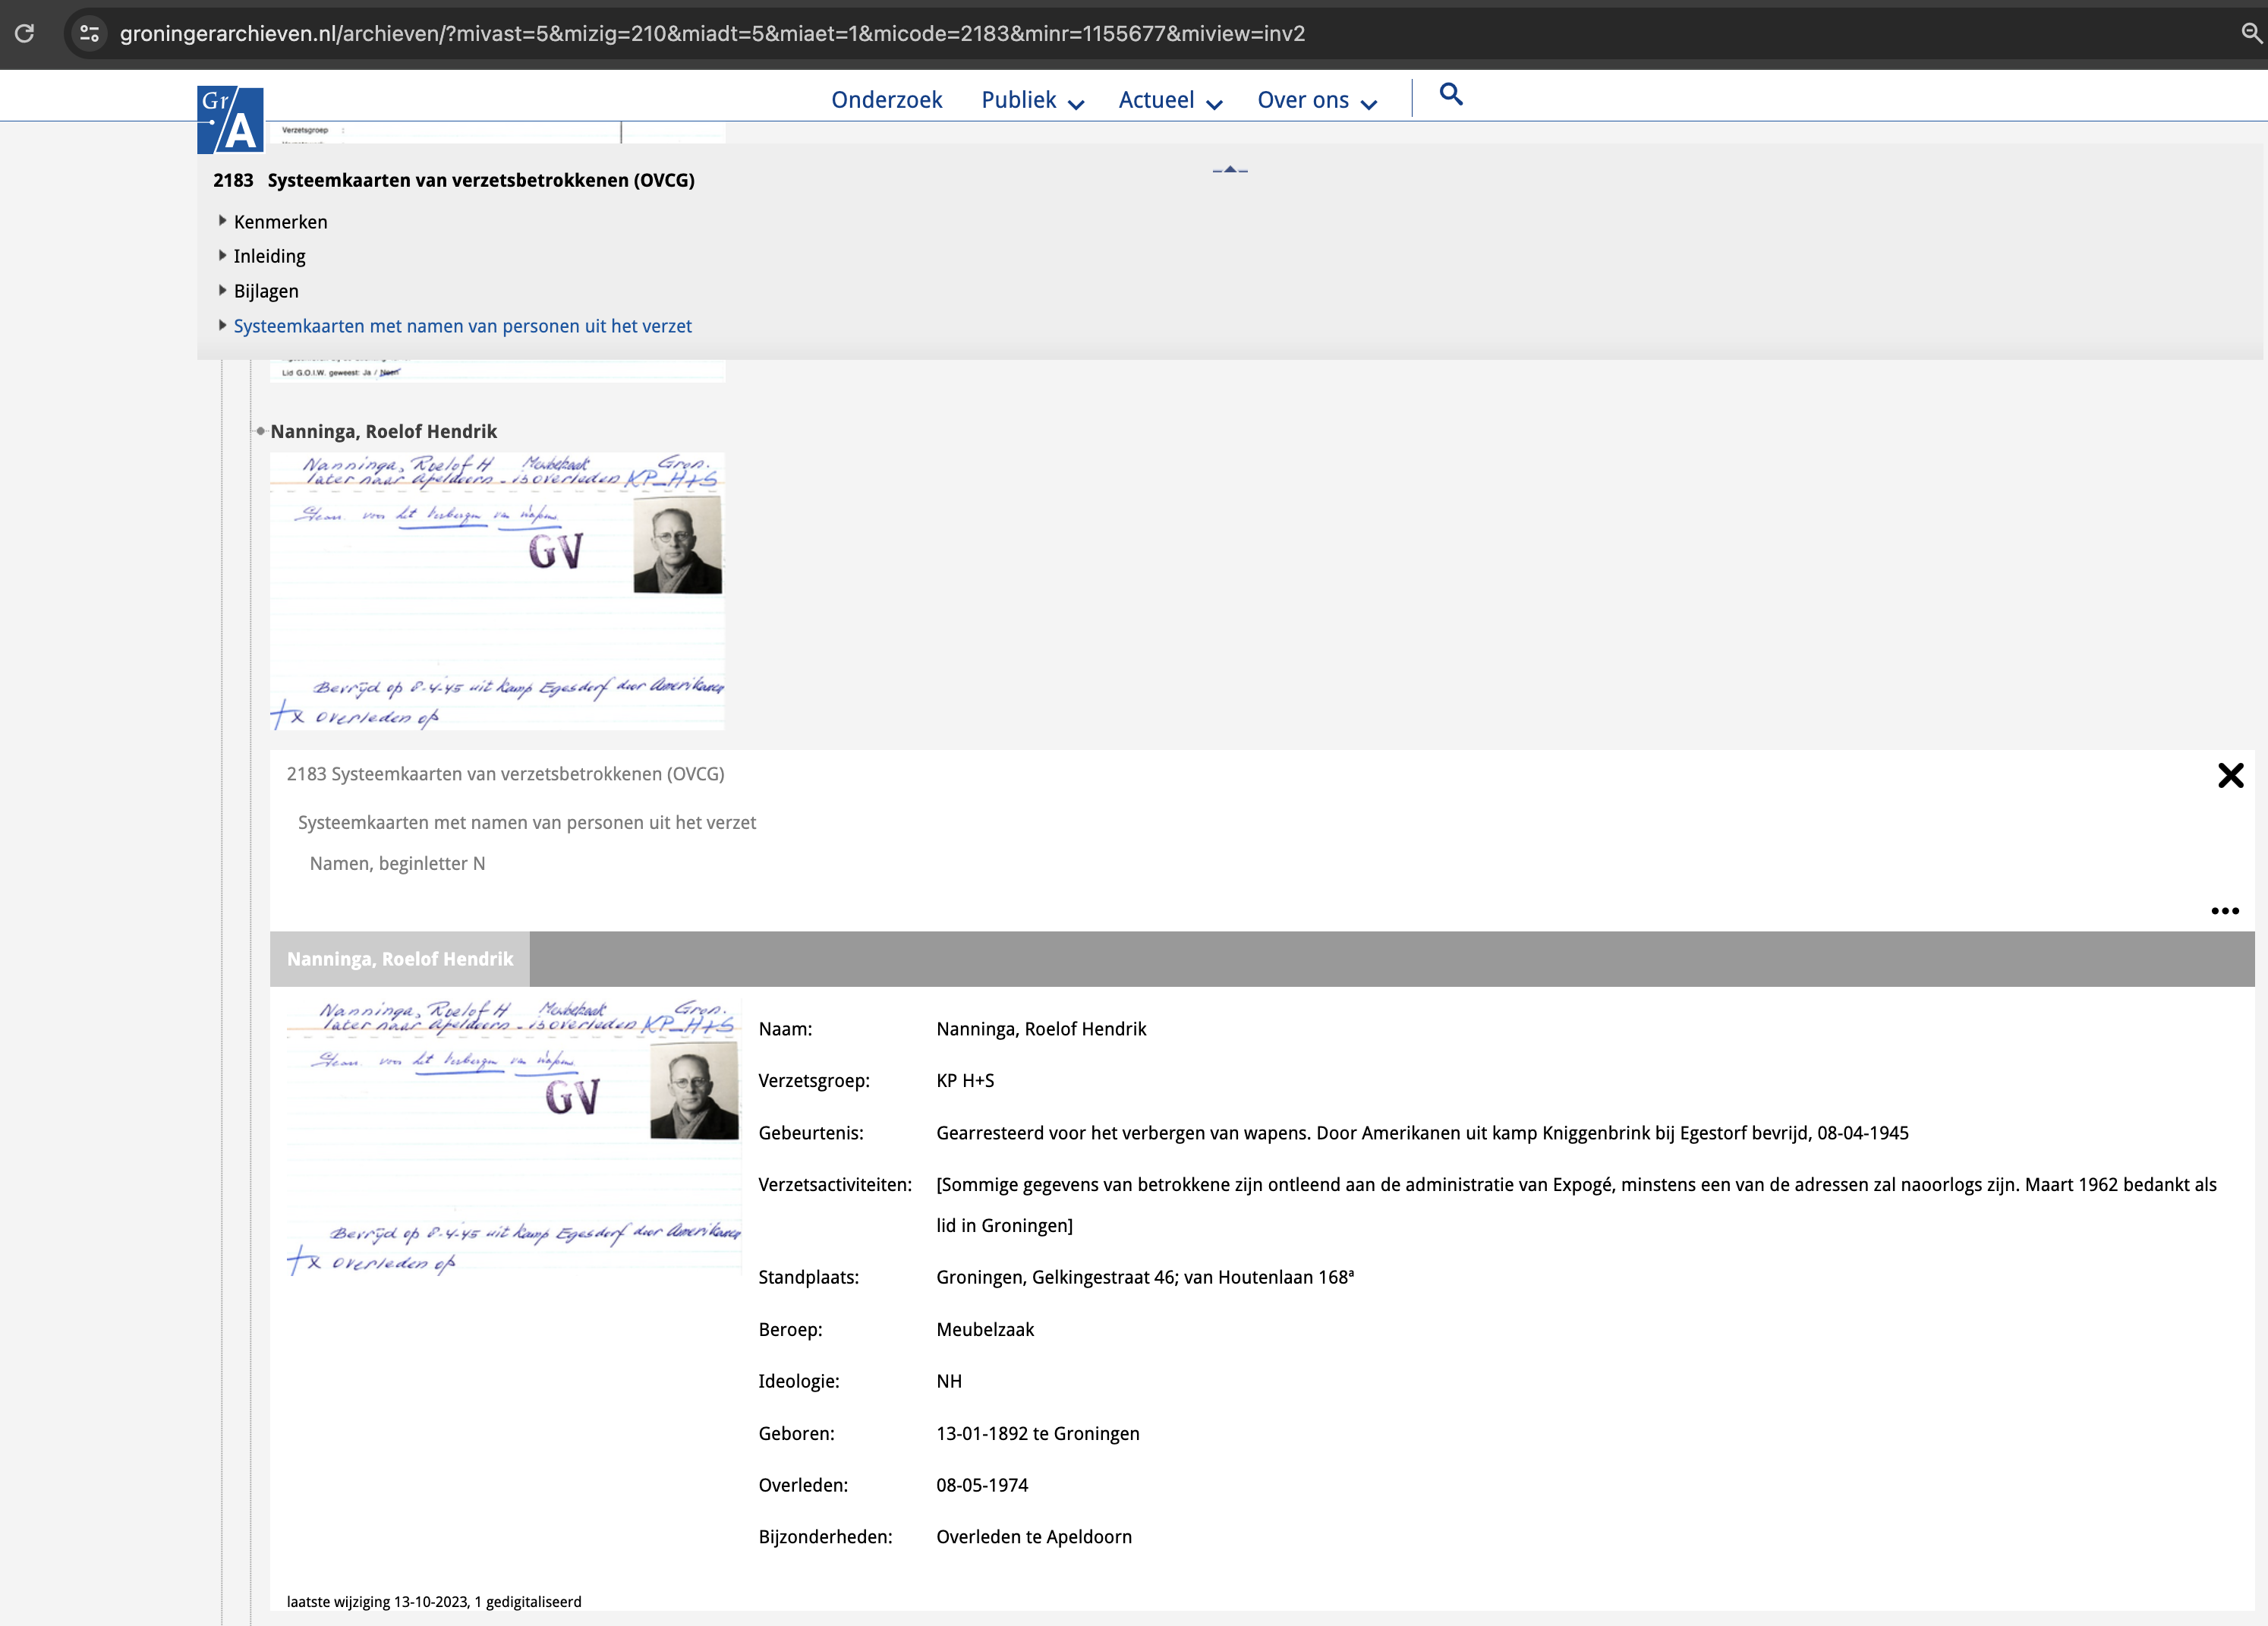The height and width of the screenshot is (1626, 2268).
Task: Open site information icon in address bar
Action: tap(89, 33)
